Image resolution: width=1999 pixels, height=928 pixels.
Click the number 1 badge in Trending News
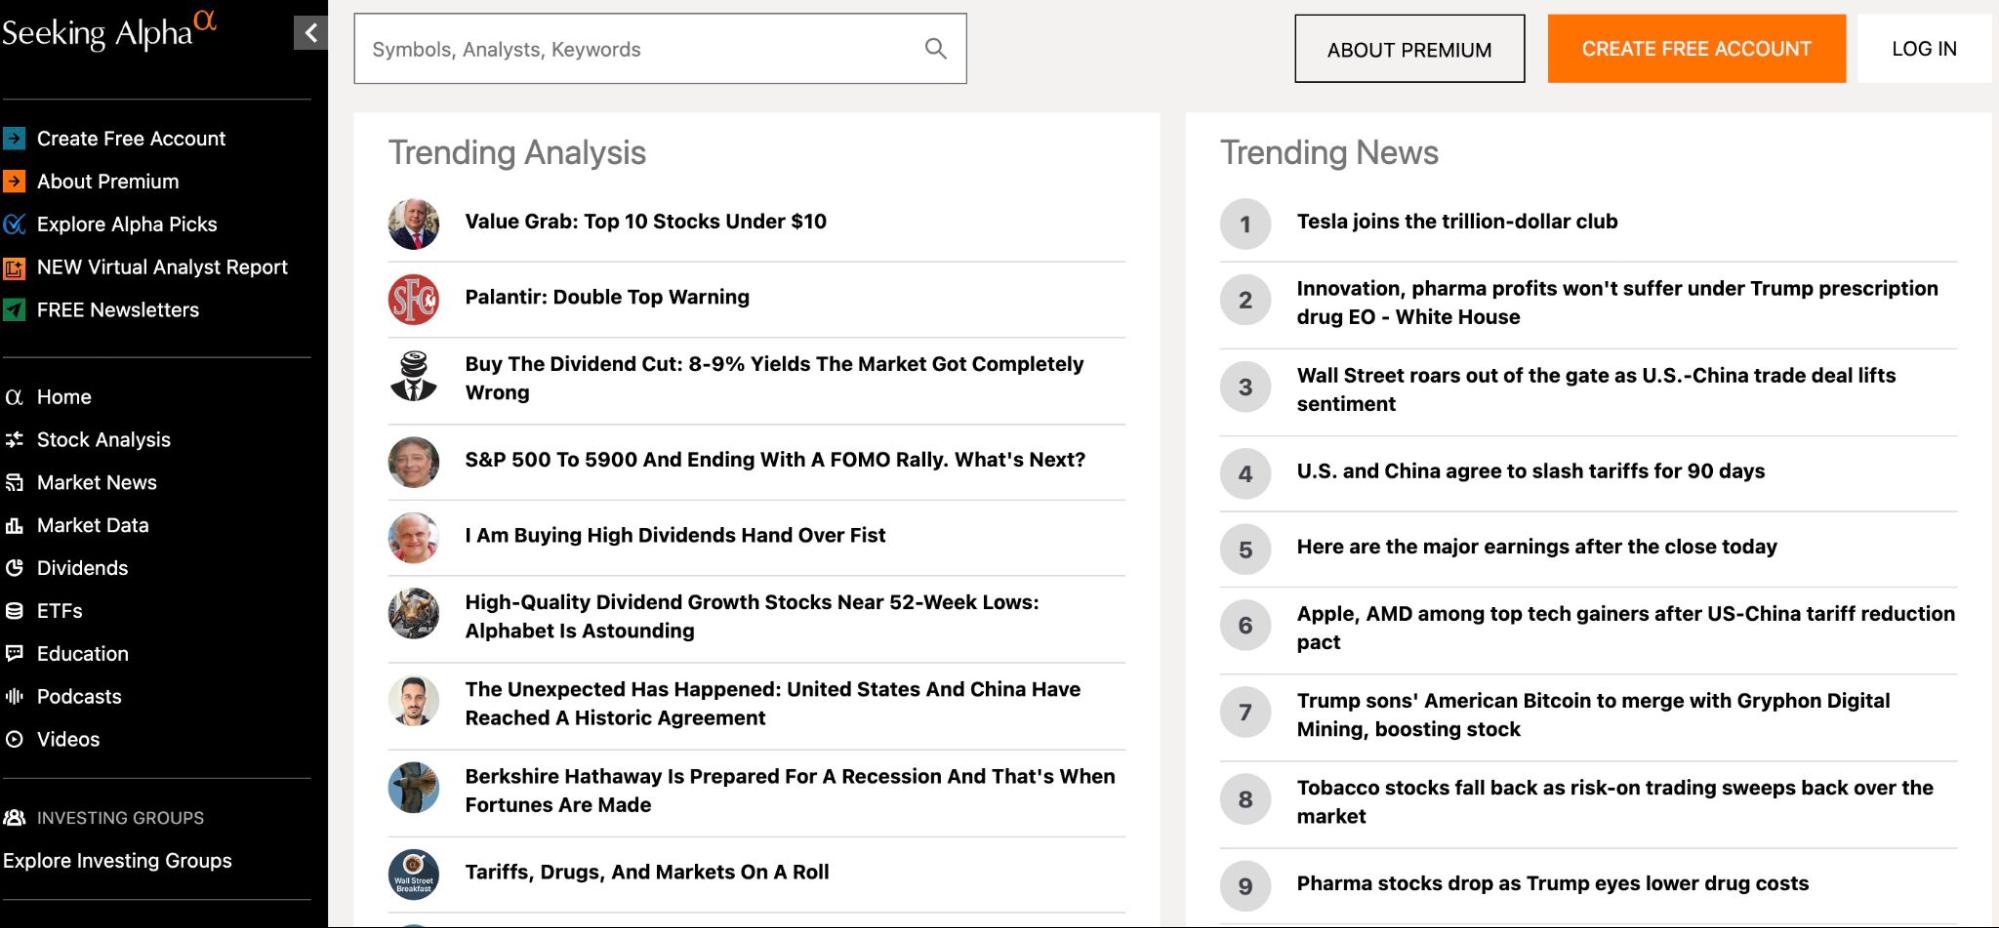point(1245,224)
